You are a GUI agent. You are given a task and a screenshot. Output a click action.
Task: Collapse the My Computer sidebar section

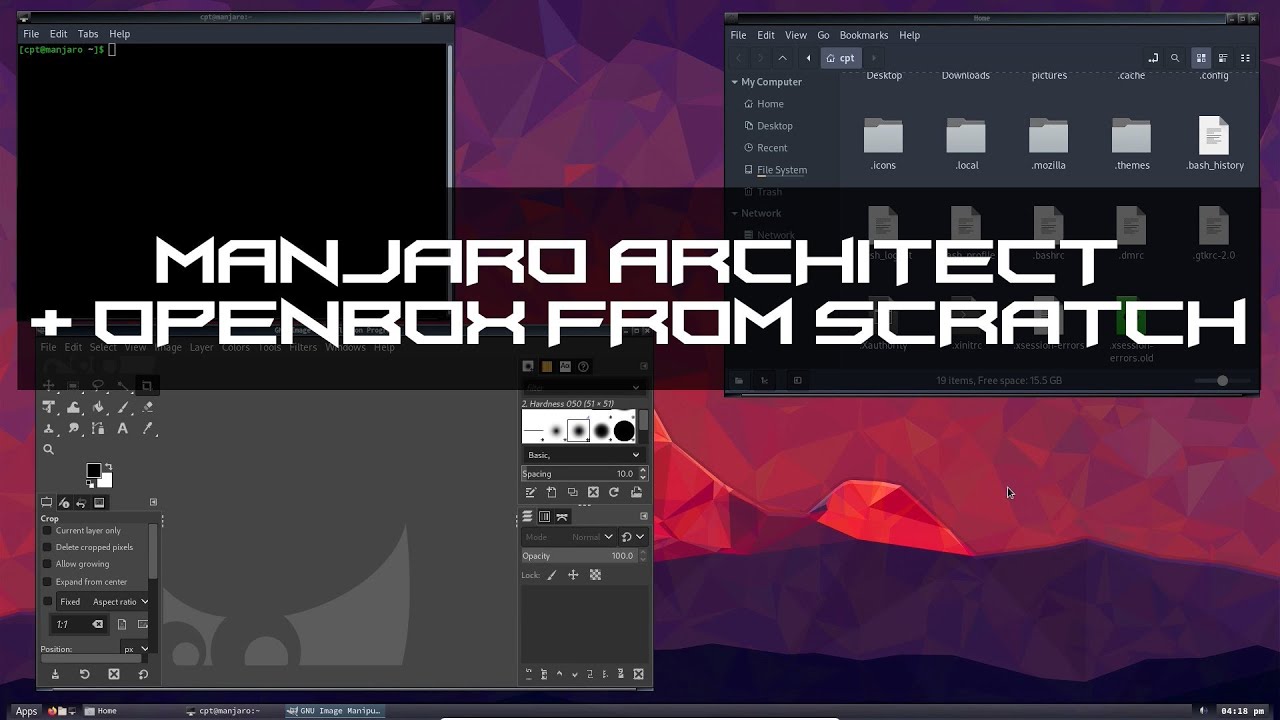(735, 82)
